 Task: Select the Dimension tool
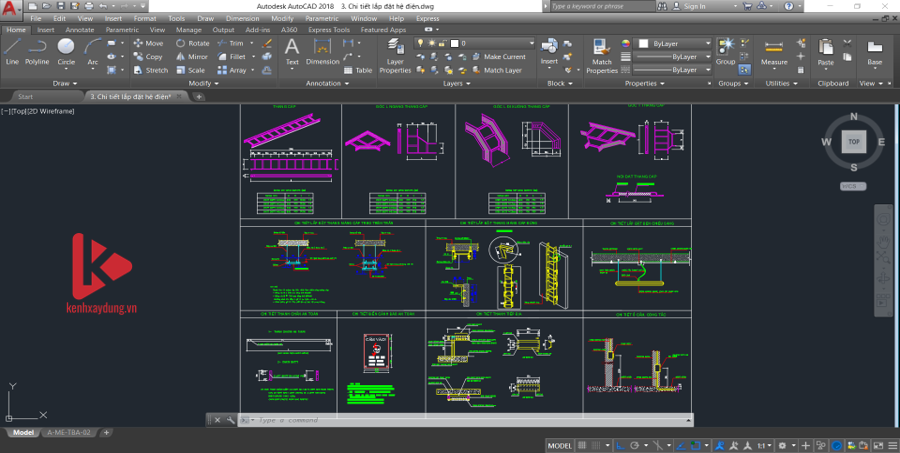click(x=323, y=51)
